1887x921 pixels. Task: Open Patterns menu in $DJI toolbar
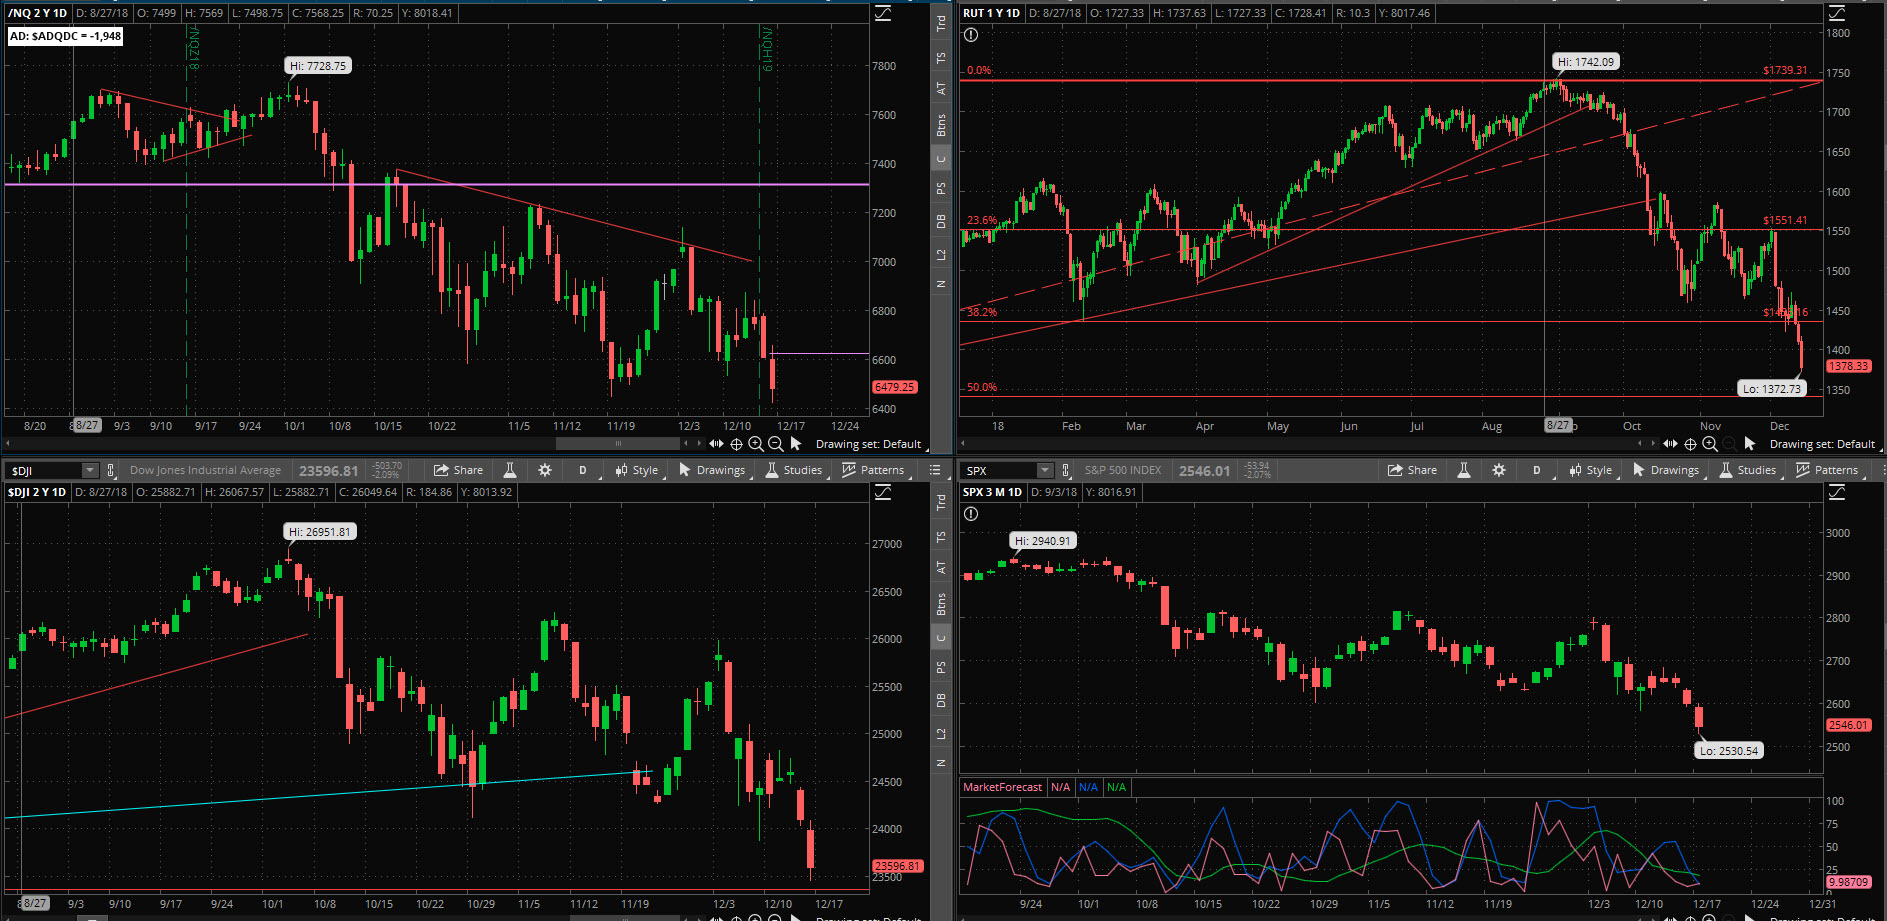[874, 470]
